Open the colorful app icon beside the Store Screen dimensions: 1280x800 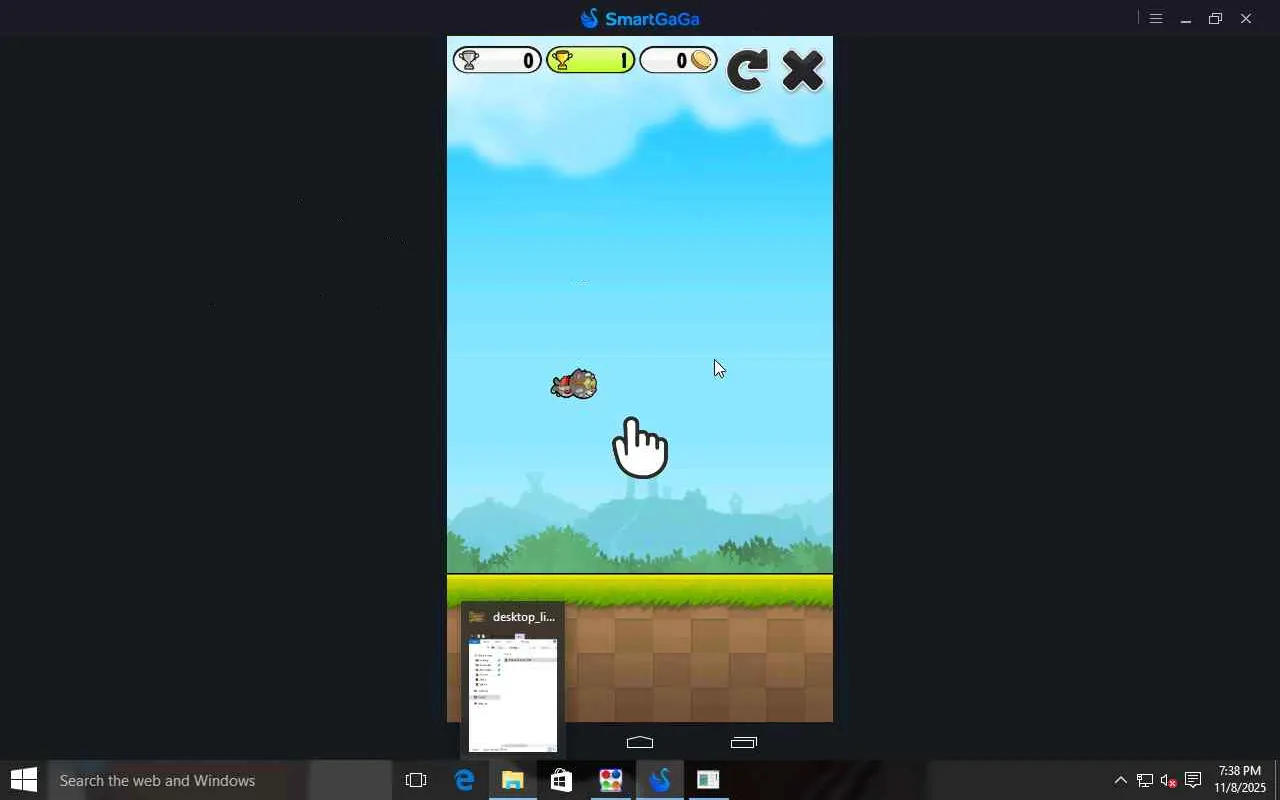click(610, 780)
